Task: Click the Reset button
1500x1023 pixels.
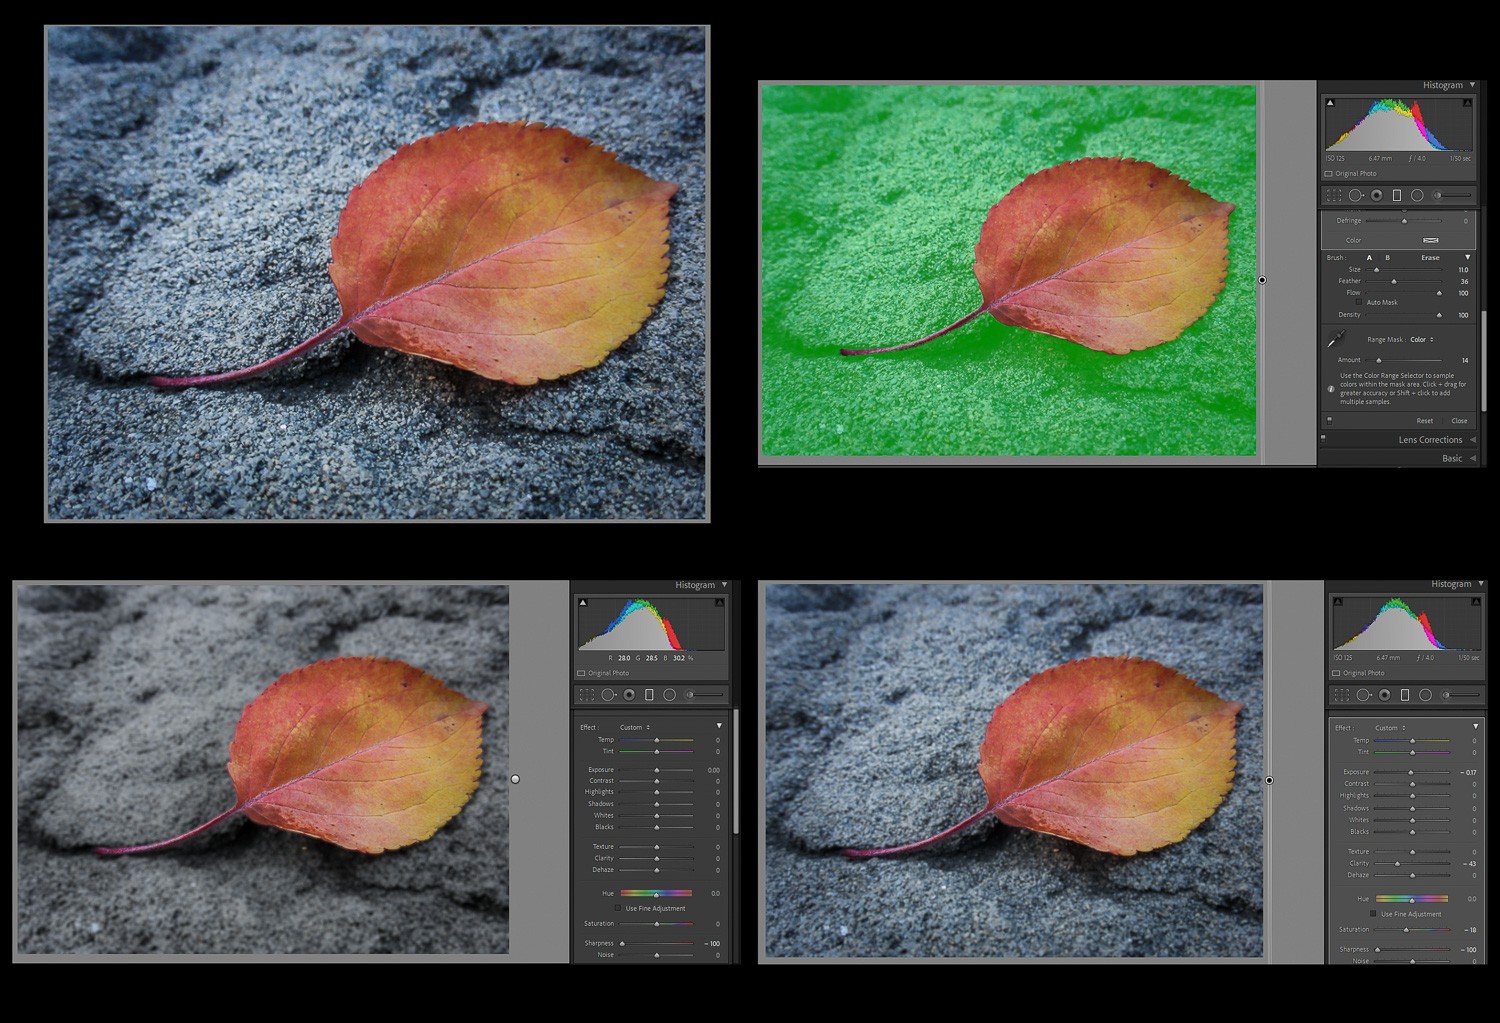Action: [1425, 421]
